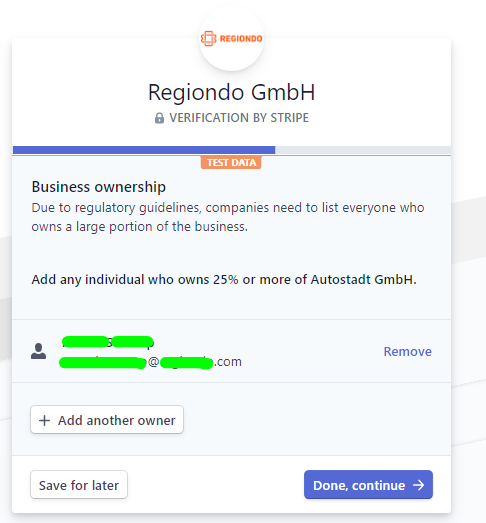This screenshot has height=523, width=486.
Task: Select the owner's email address row
Action: 150,362
